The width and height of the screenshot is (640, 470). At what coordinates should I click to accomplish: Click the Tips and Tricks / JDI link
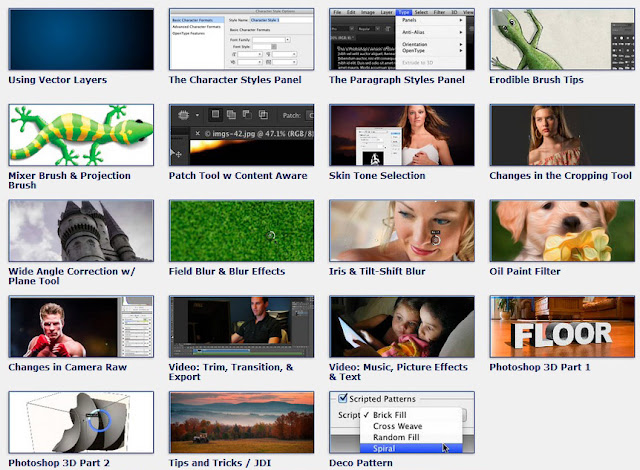point(220,463)
